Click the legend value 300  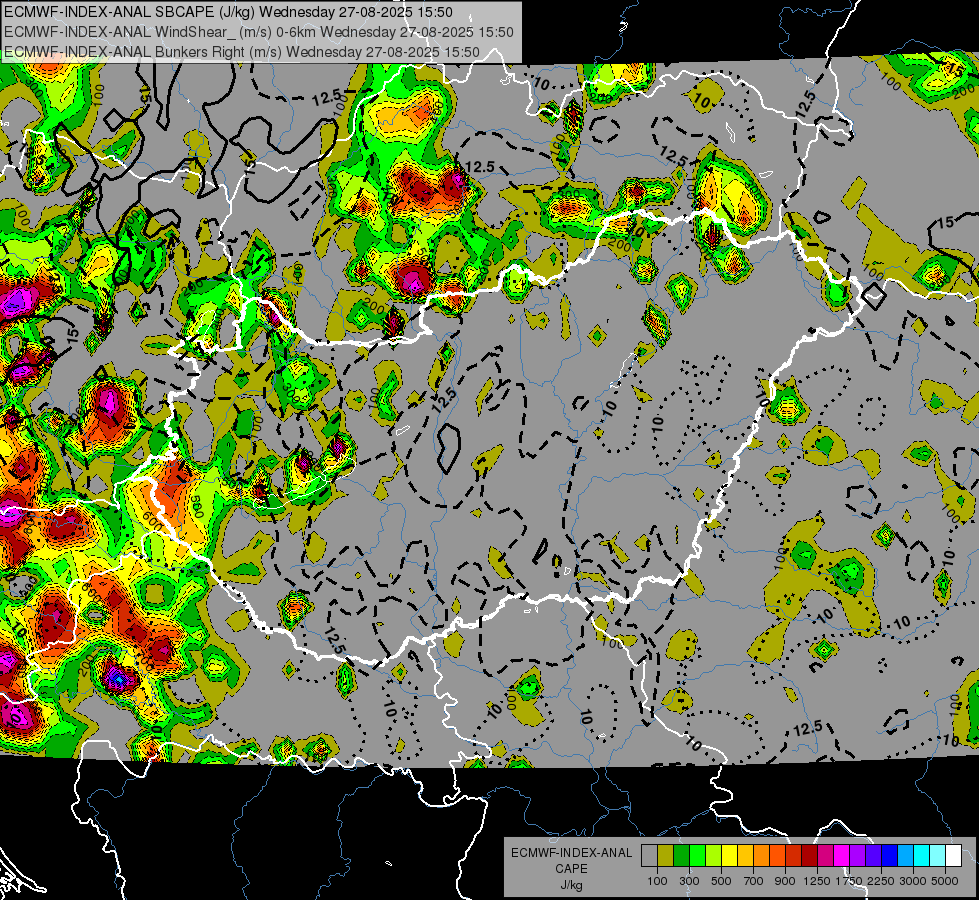pos(689,881)
